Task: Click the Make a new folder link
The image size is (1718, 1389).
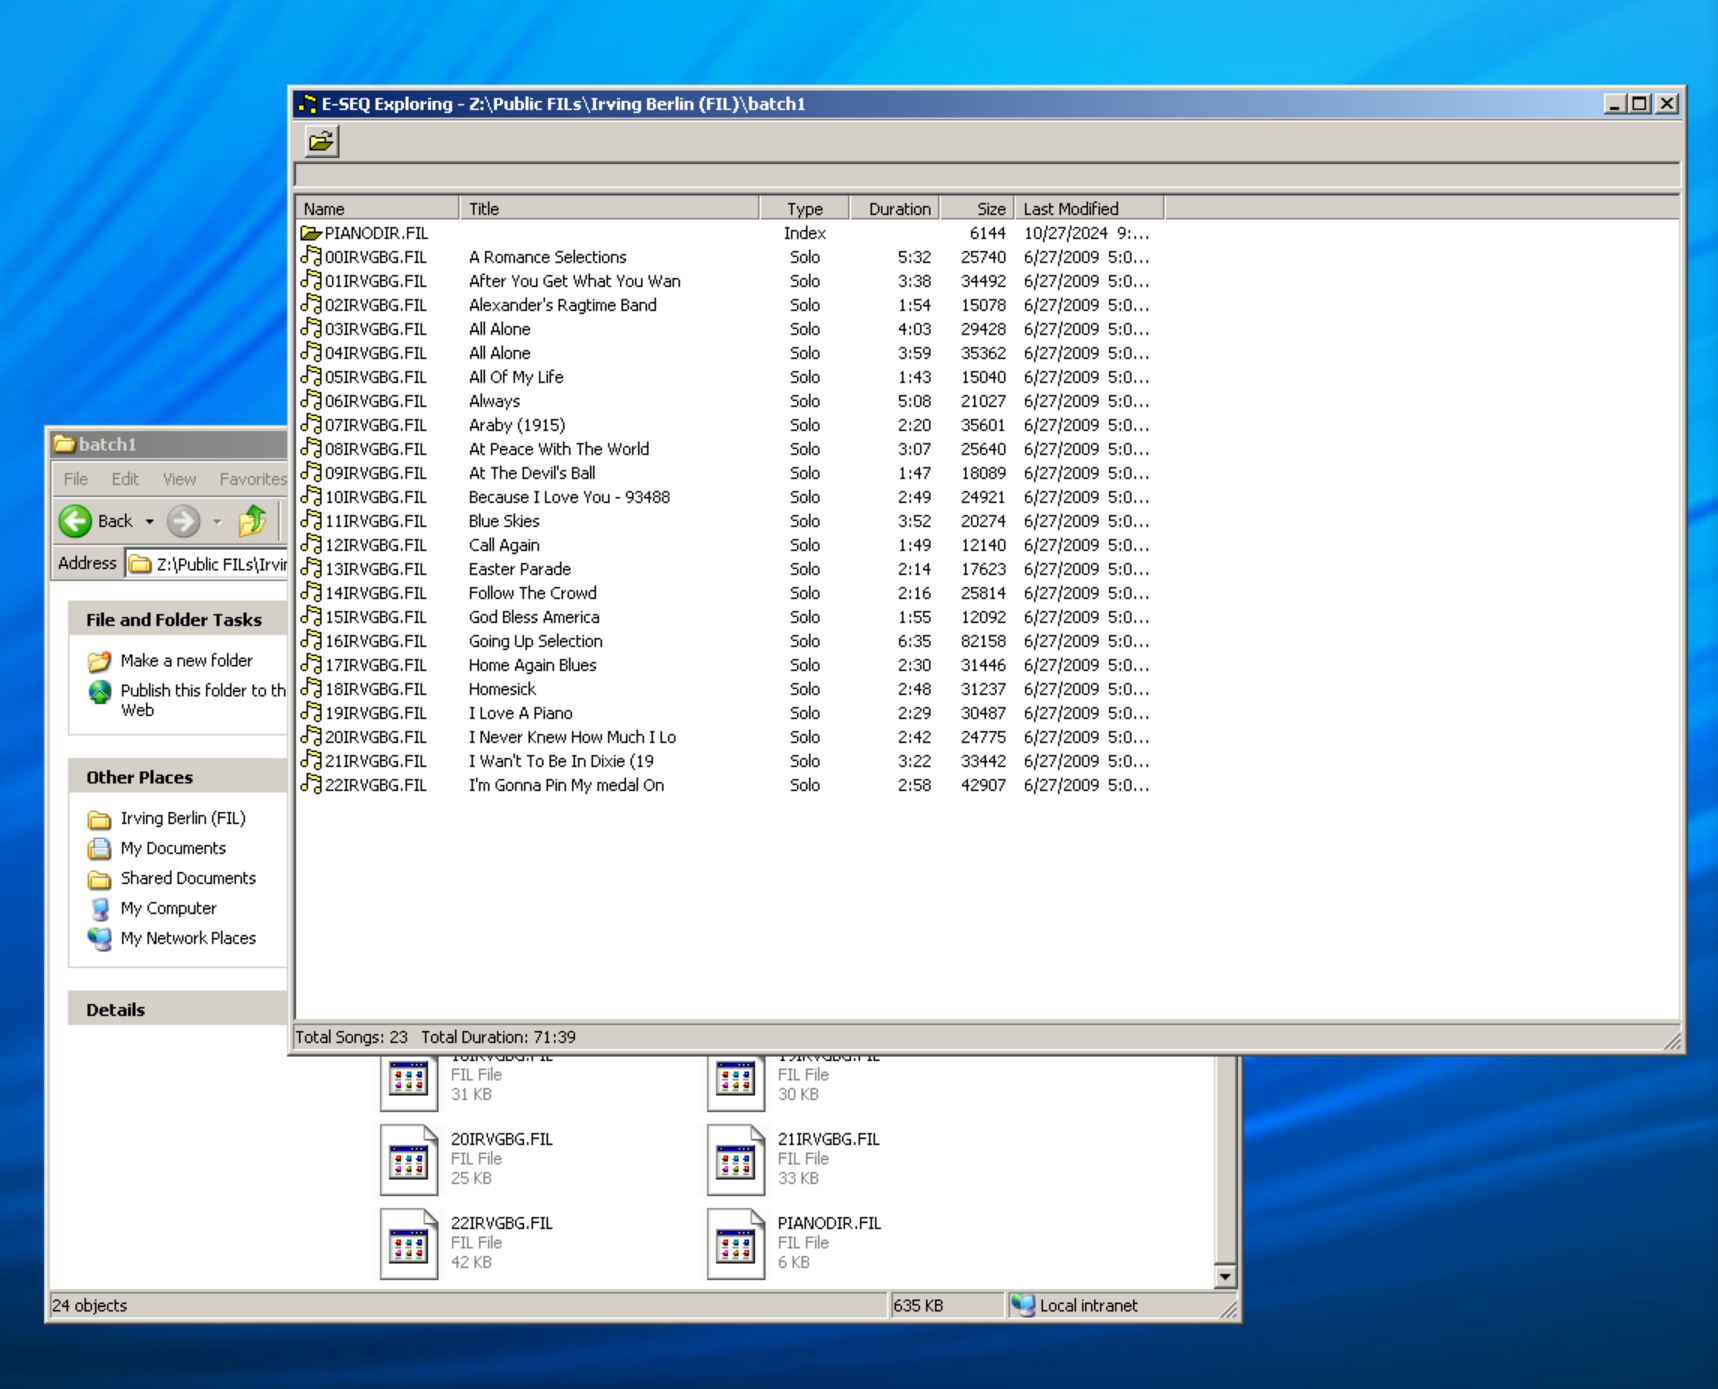Action: point(186,661)
